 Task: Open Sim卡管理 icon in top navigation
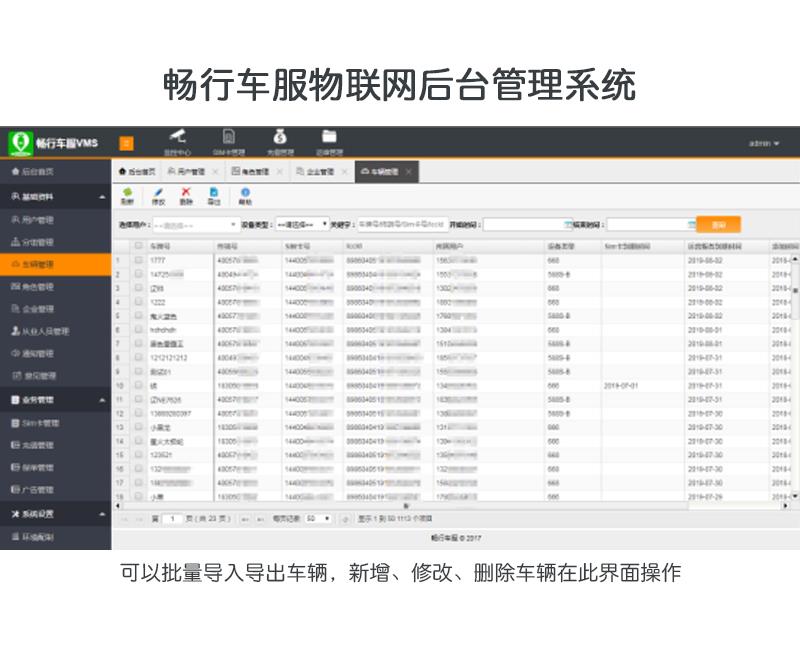tap(229, 139)
